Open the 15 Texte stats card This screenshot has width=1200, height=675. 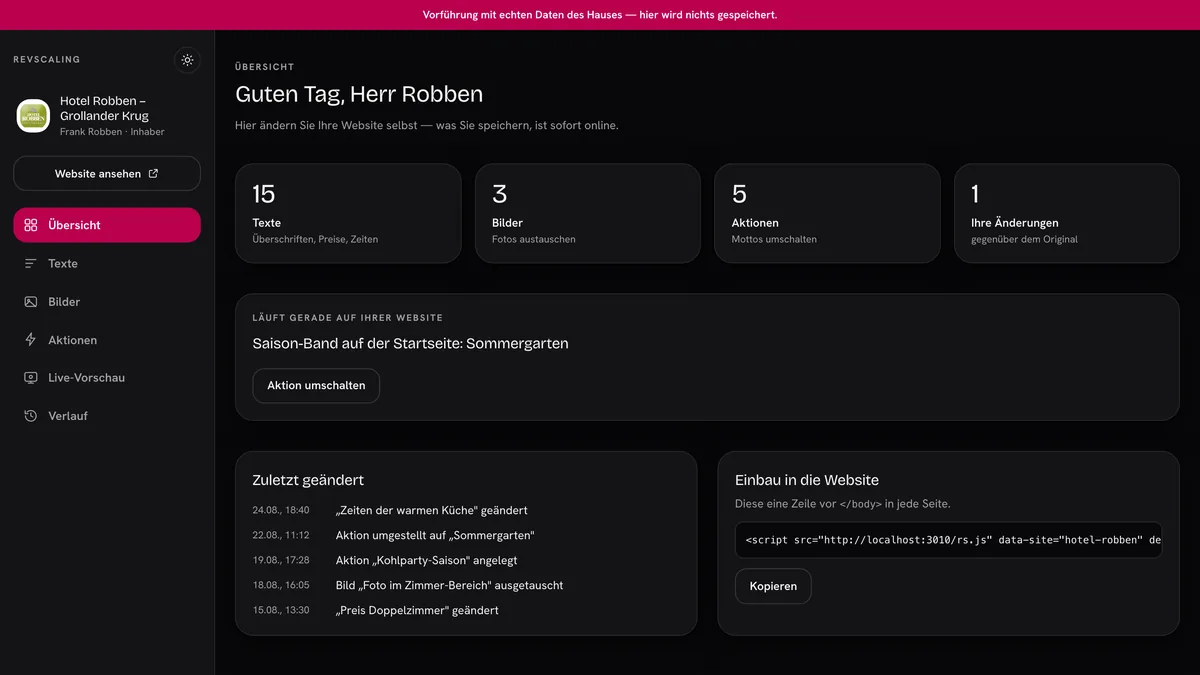[348, 214]
